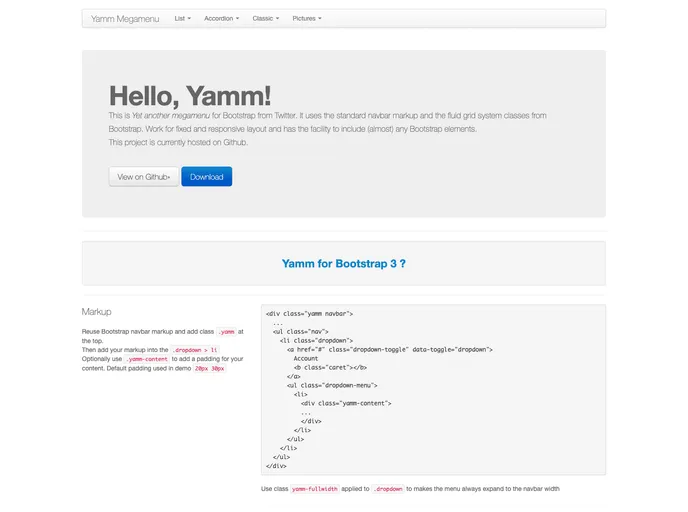Click the blue Download button

(x=207, y=177)
